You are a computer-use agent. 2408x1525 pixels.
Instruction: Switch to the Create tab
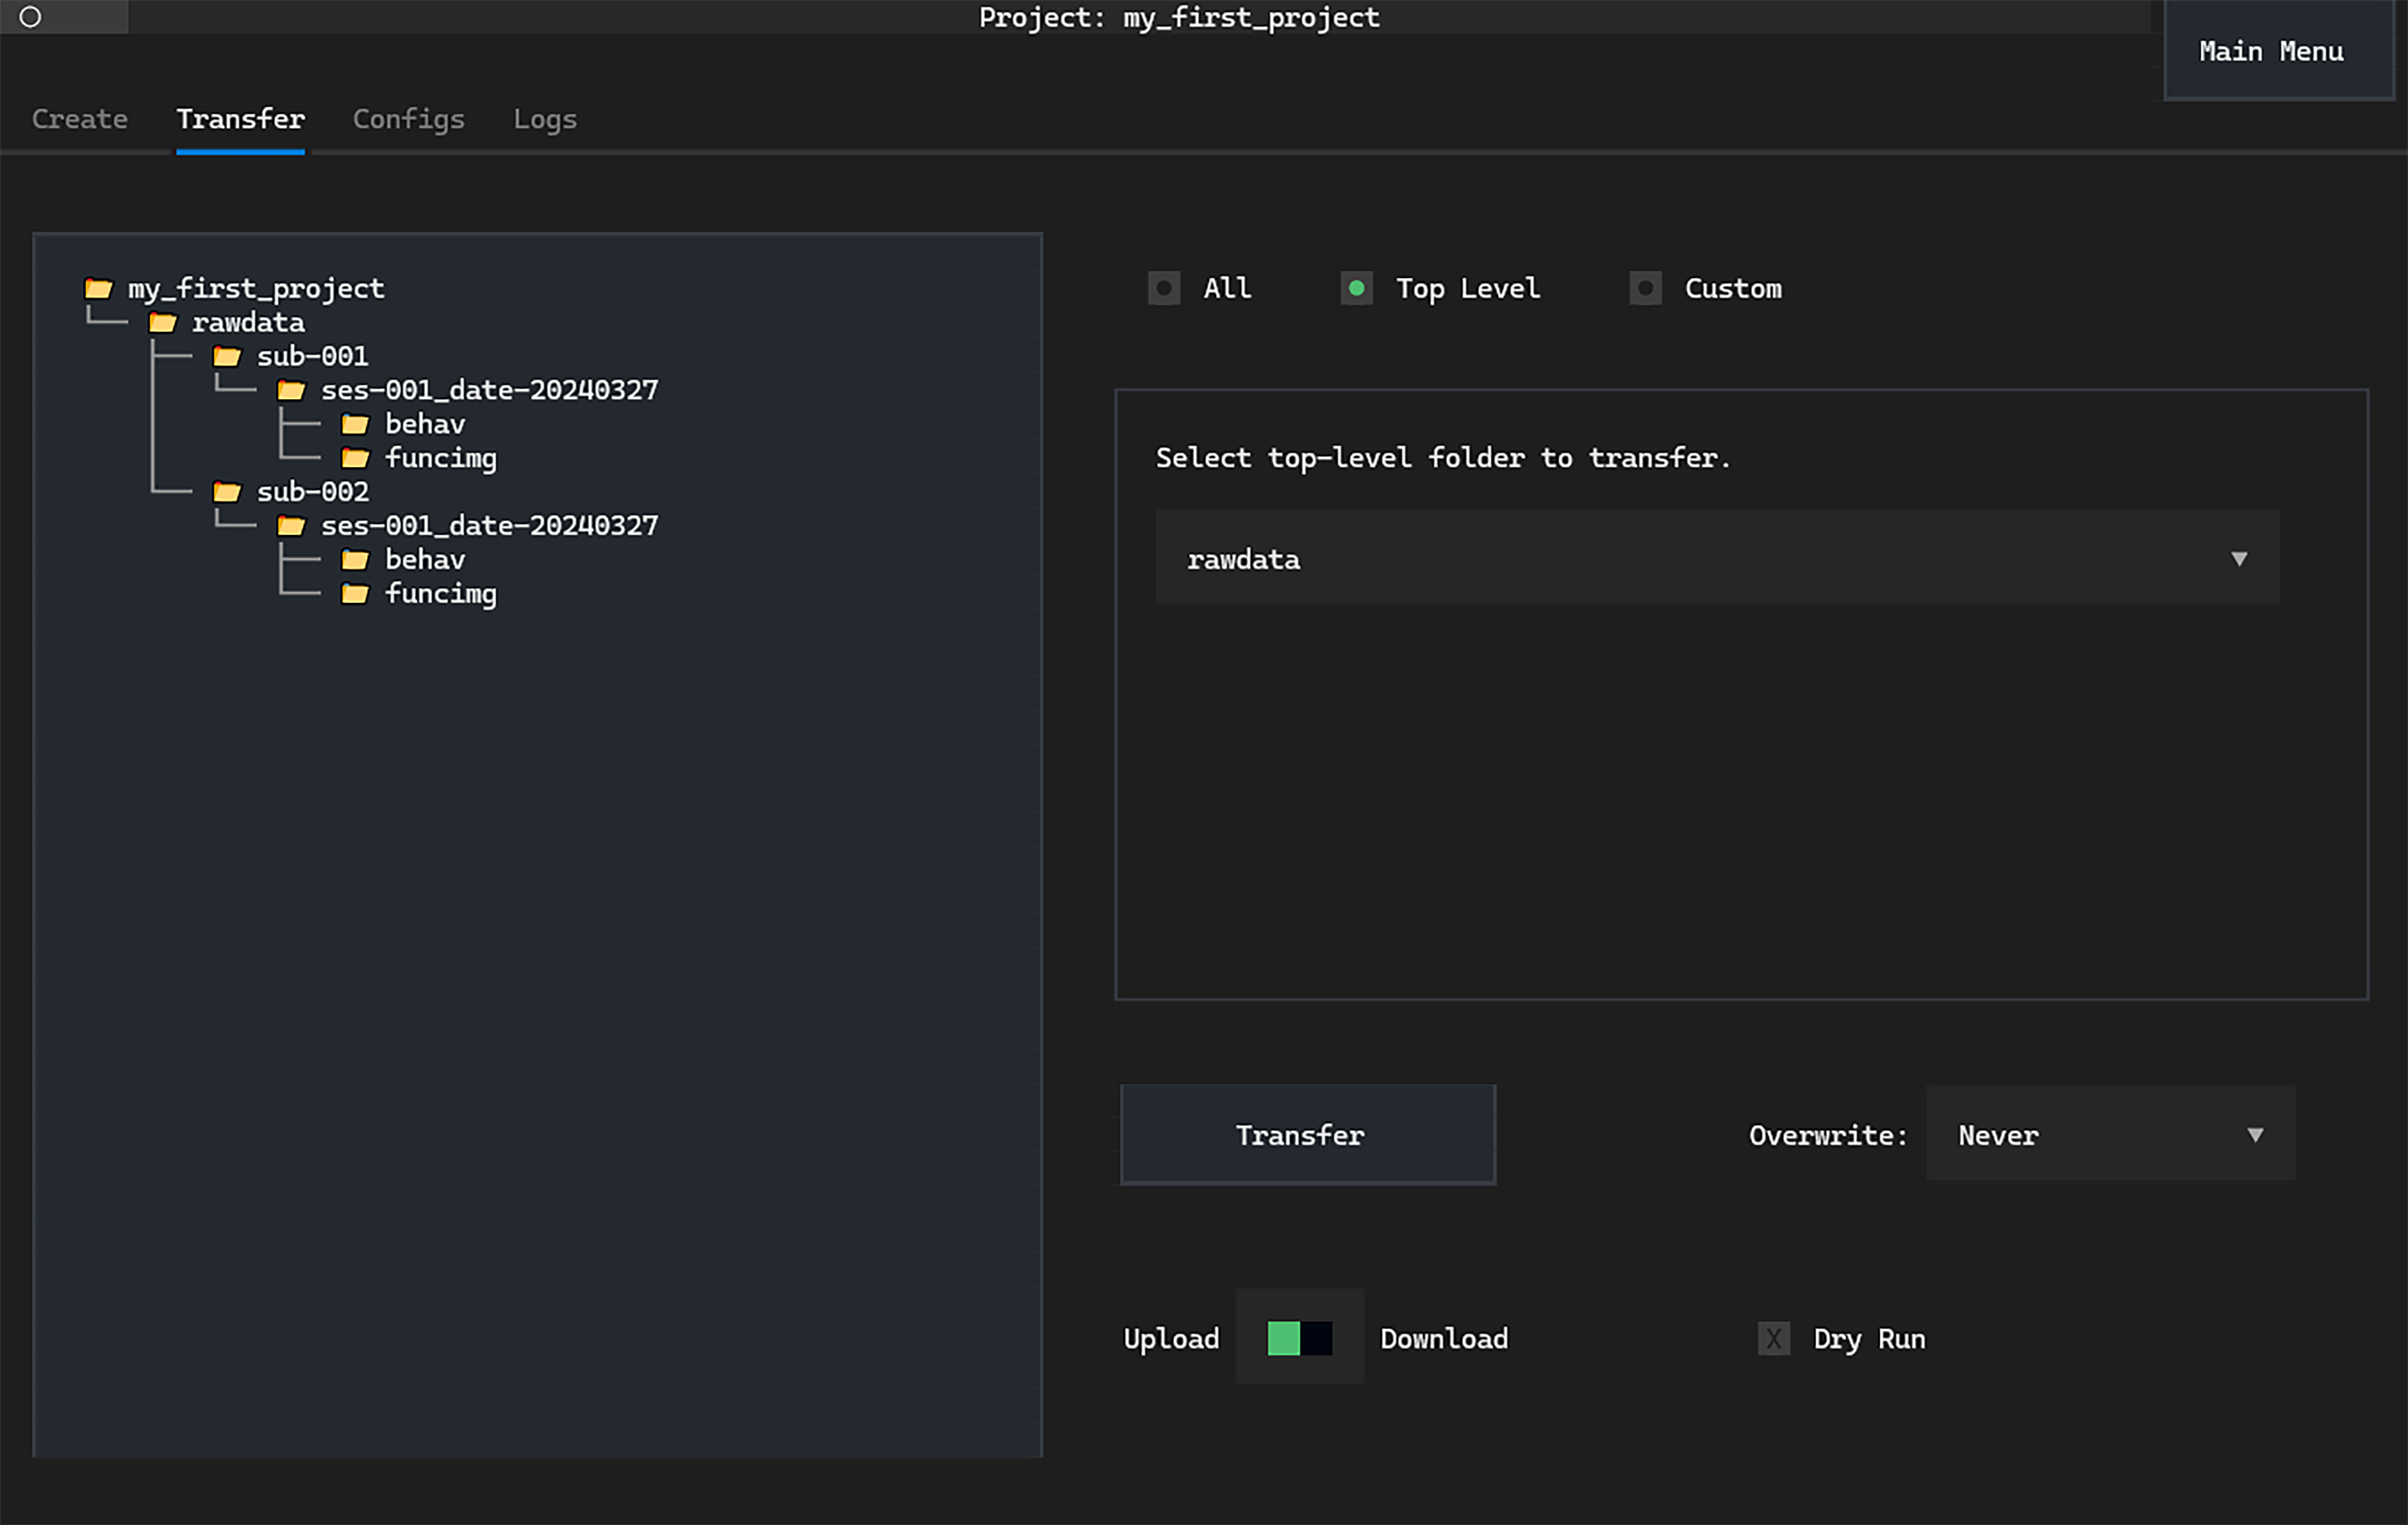pyautogui.click(x=79, y=119)
